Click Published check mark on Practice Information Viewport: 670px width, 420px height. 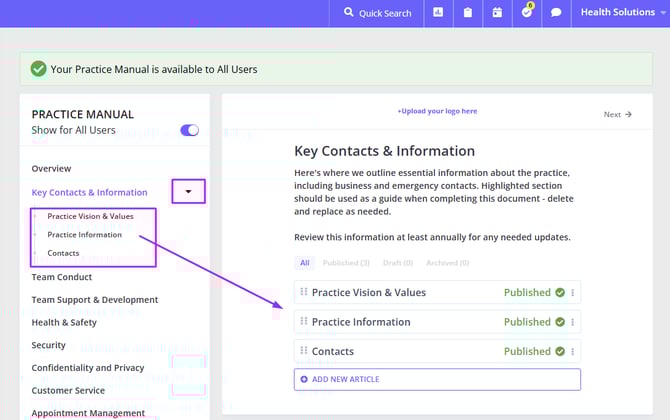click(560, 322)
